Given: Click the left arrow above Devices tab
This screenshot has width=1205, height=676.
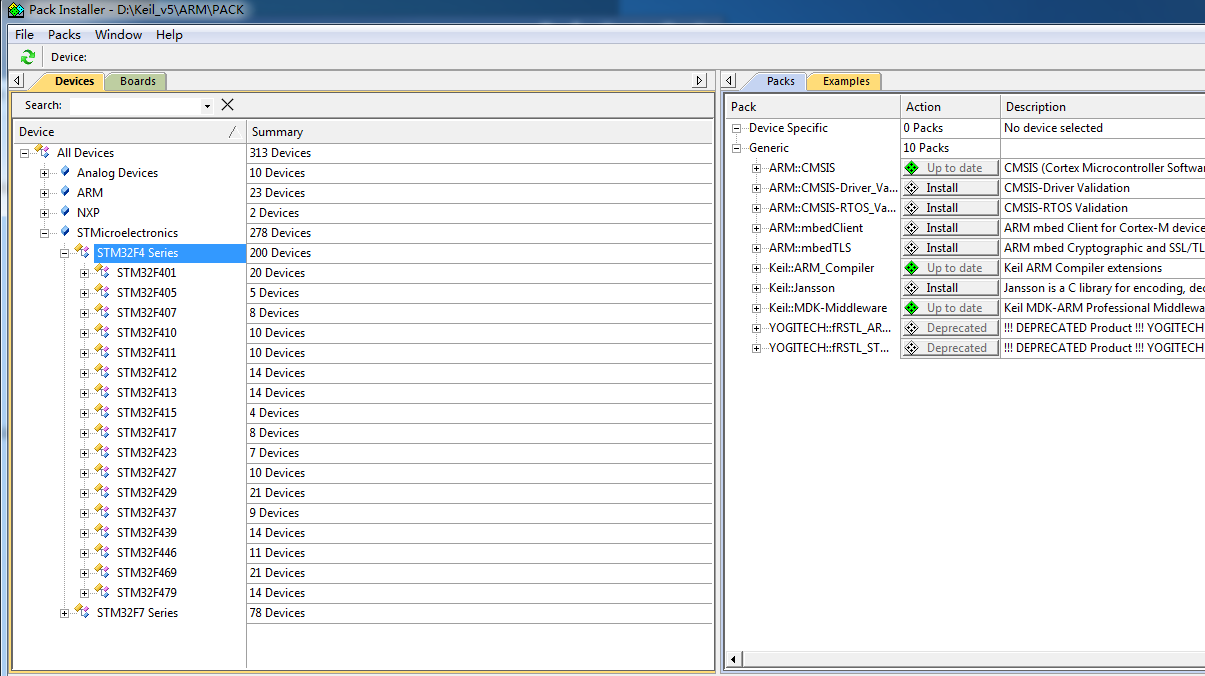Looking at the screenshot, I should (19, 81).
